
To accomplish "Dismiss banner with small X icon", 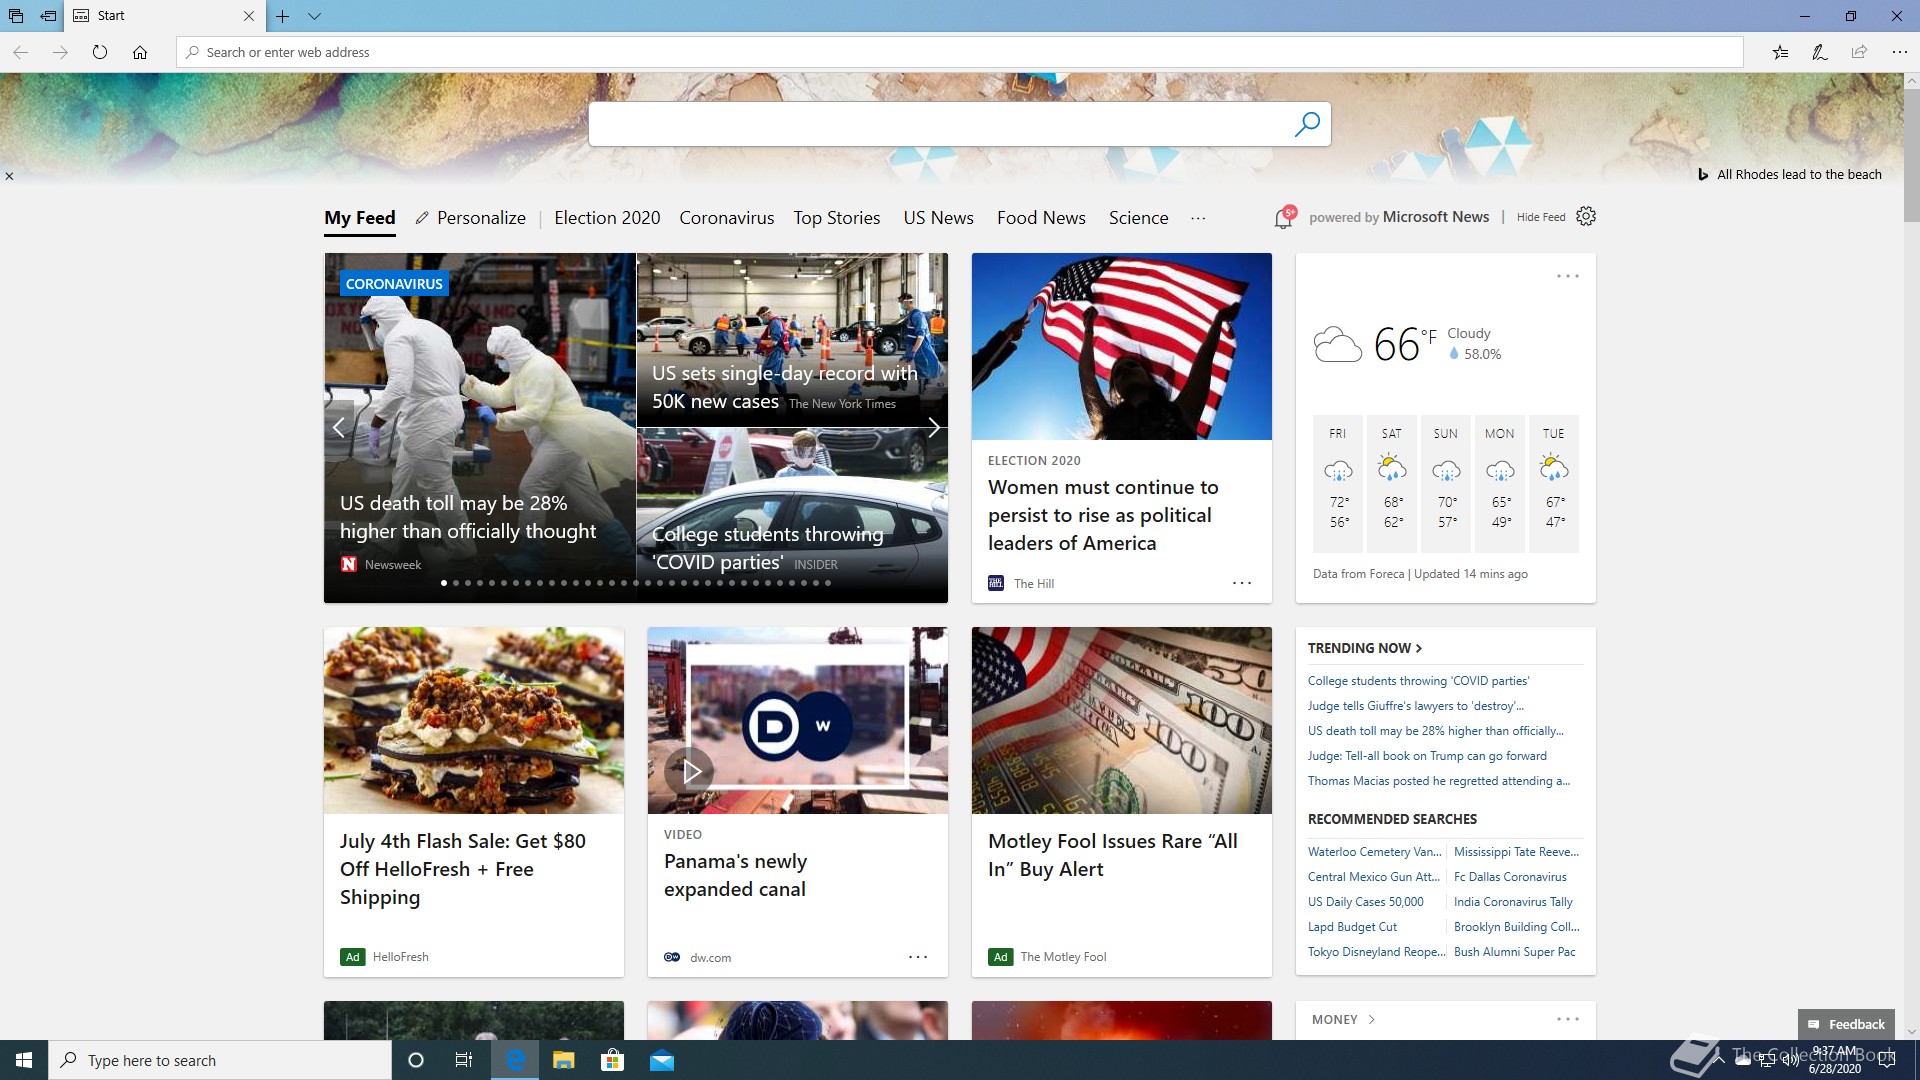I will [9, 176].
